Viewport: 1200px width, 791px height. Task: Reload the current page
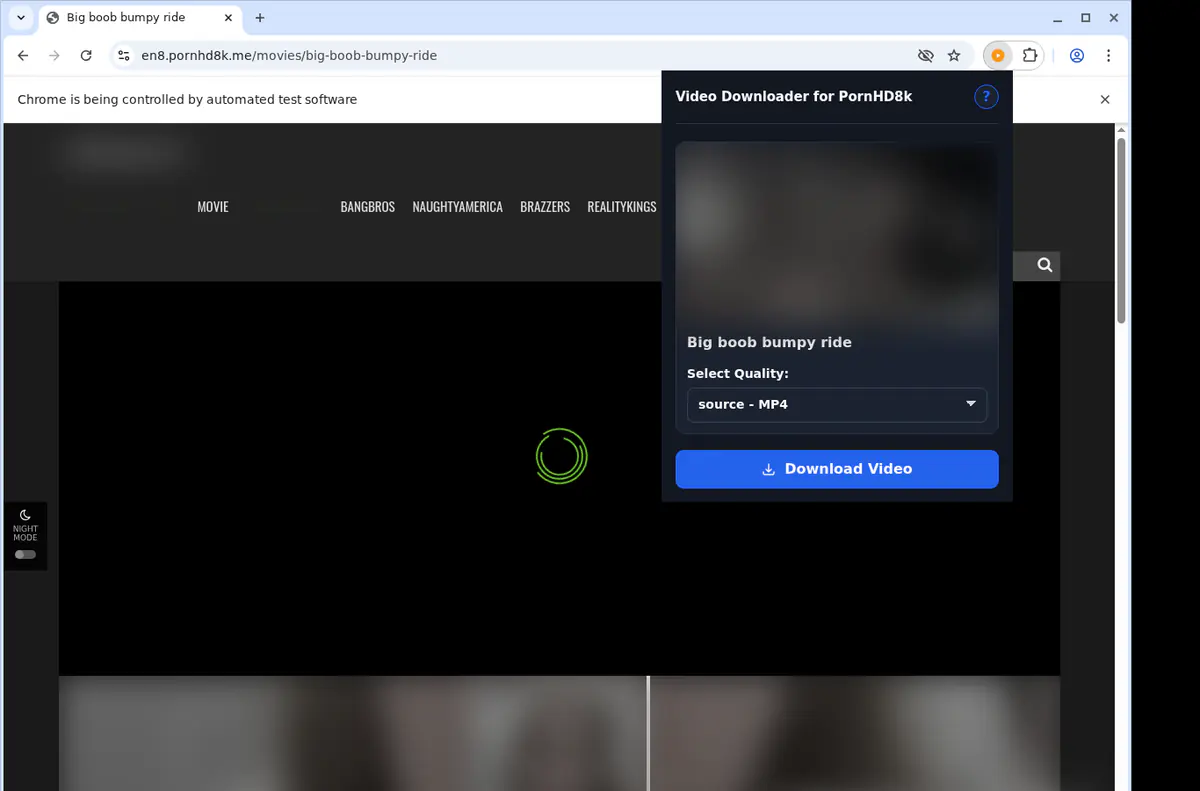coord(86,56)
